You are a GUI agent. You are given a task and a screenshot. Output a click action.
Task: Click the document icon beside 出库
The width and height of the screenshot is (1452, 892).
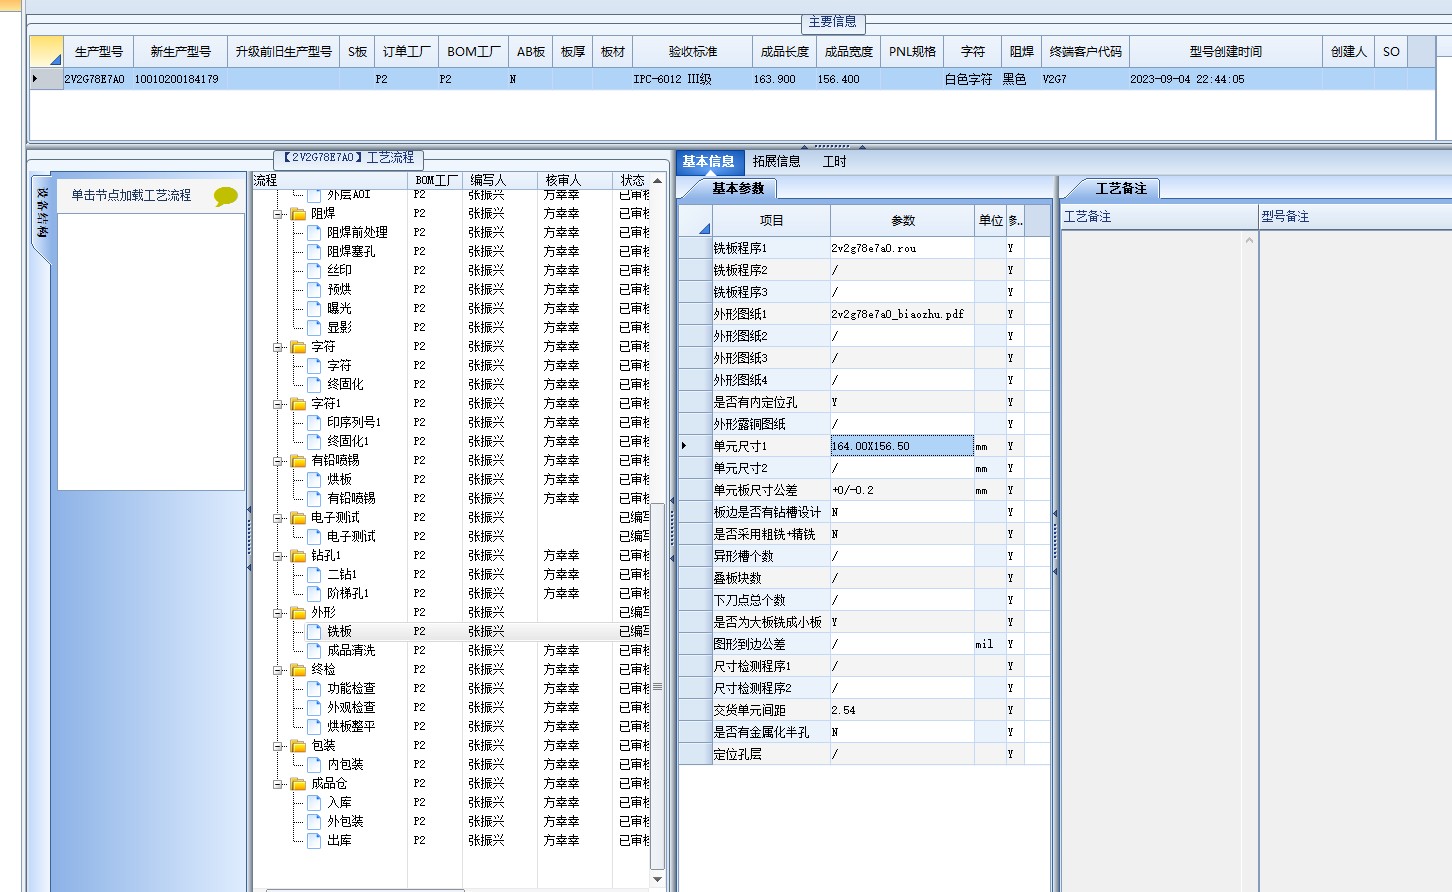pyautogui.click(x=314, y=841)
